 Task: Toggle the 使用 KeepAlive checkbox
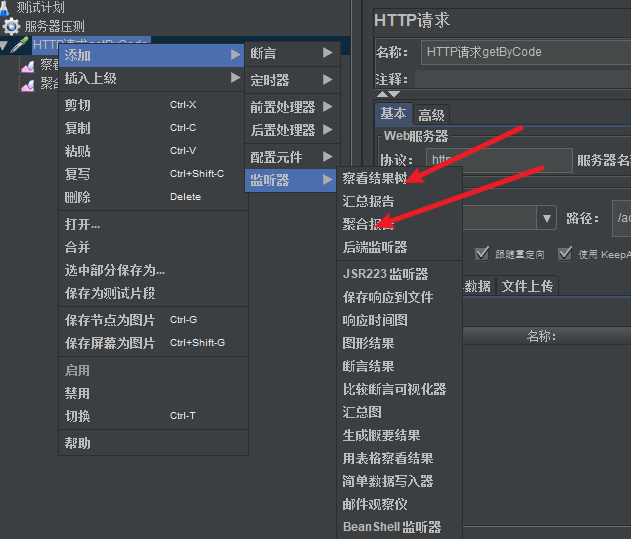point(565,254)
